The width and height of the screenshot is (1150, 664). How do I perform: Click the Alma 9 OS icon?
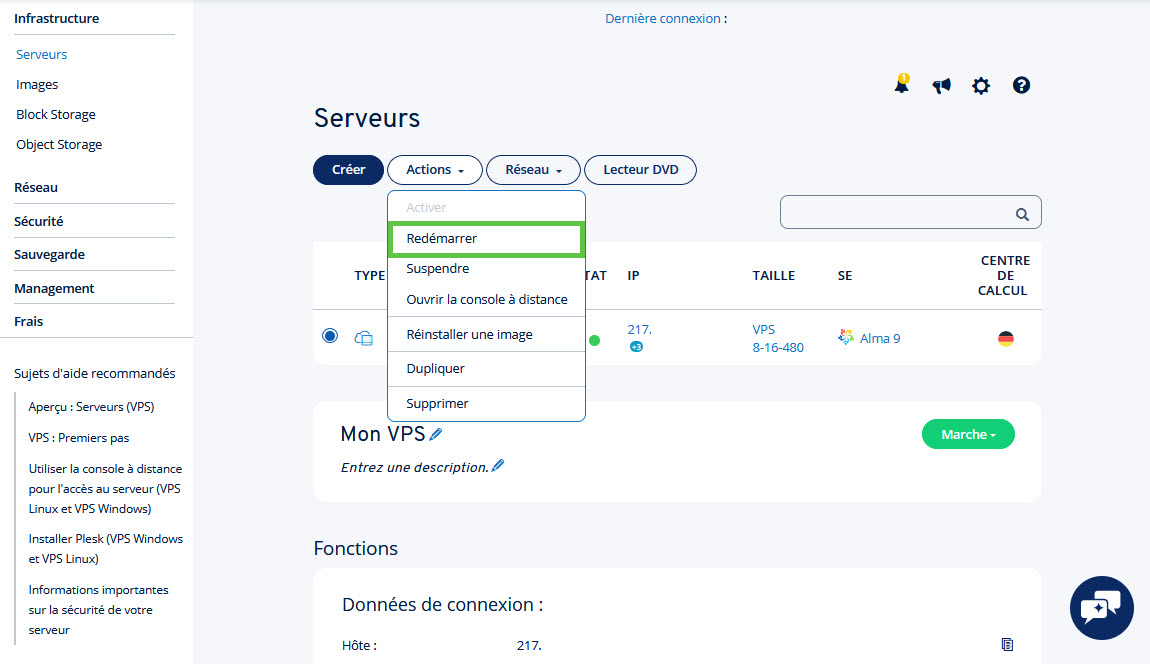tap(846, 337)
